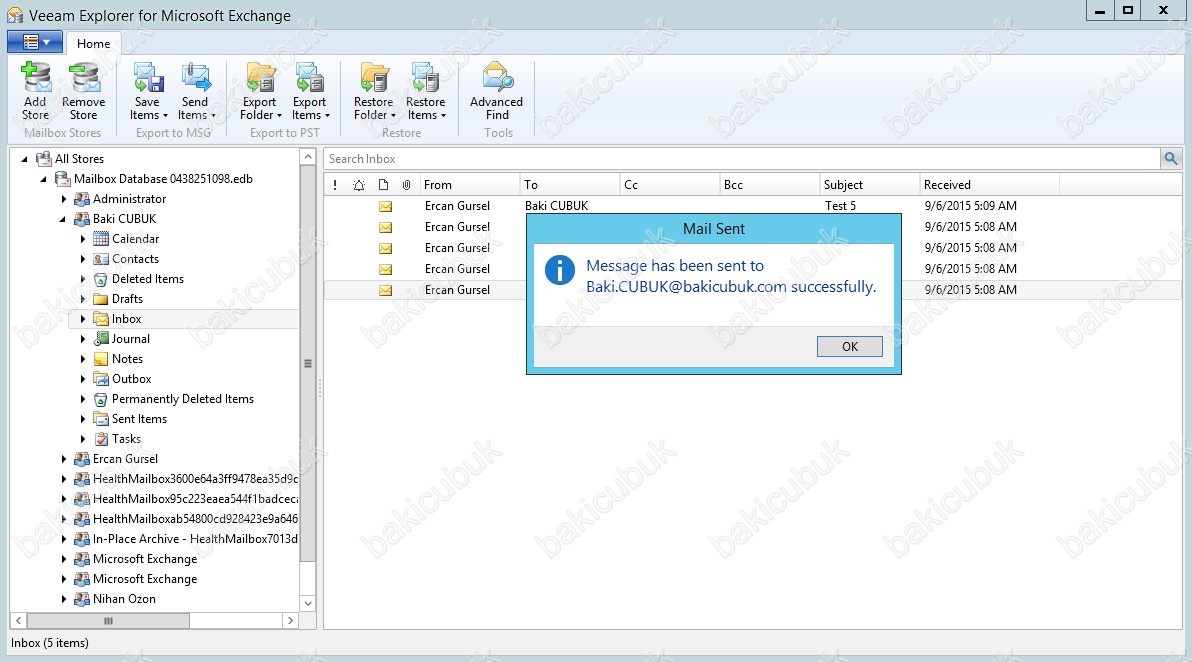Click the Baki CUBUK recipient cell

[x=556, y=206]
